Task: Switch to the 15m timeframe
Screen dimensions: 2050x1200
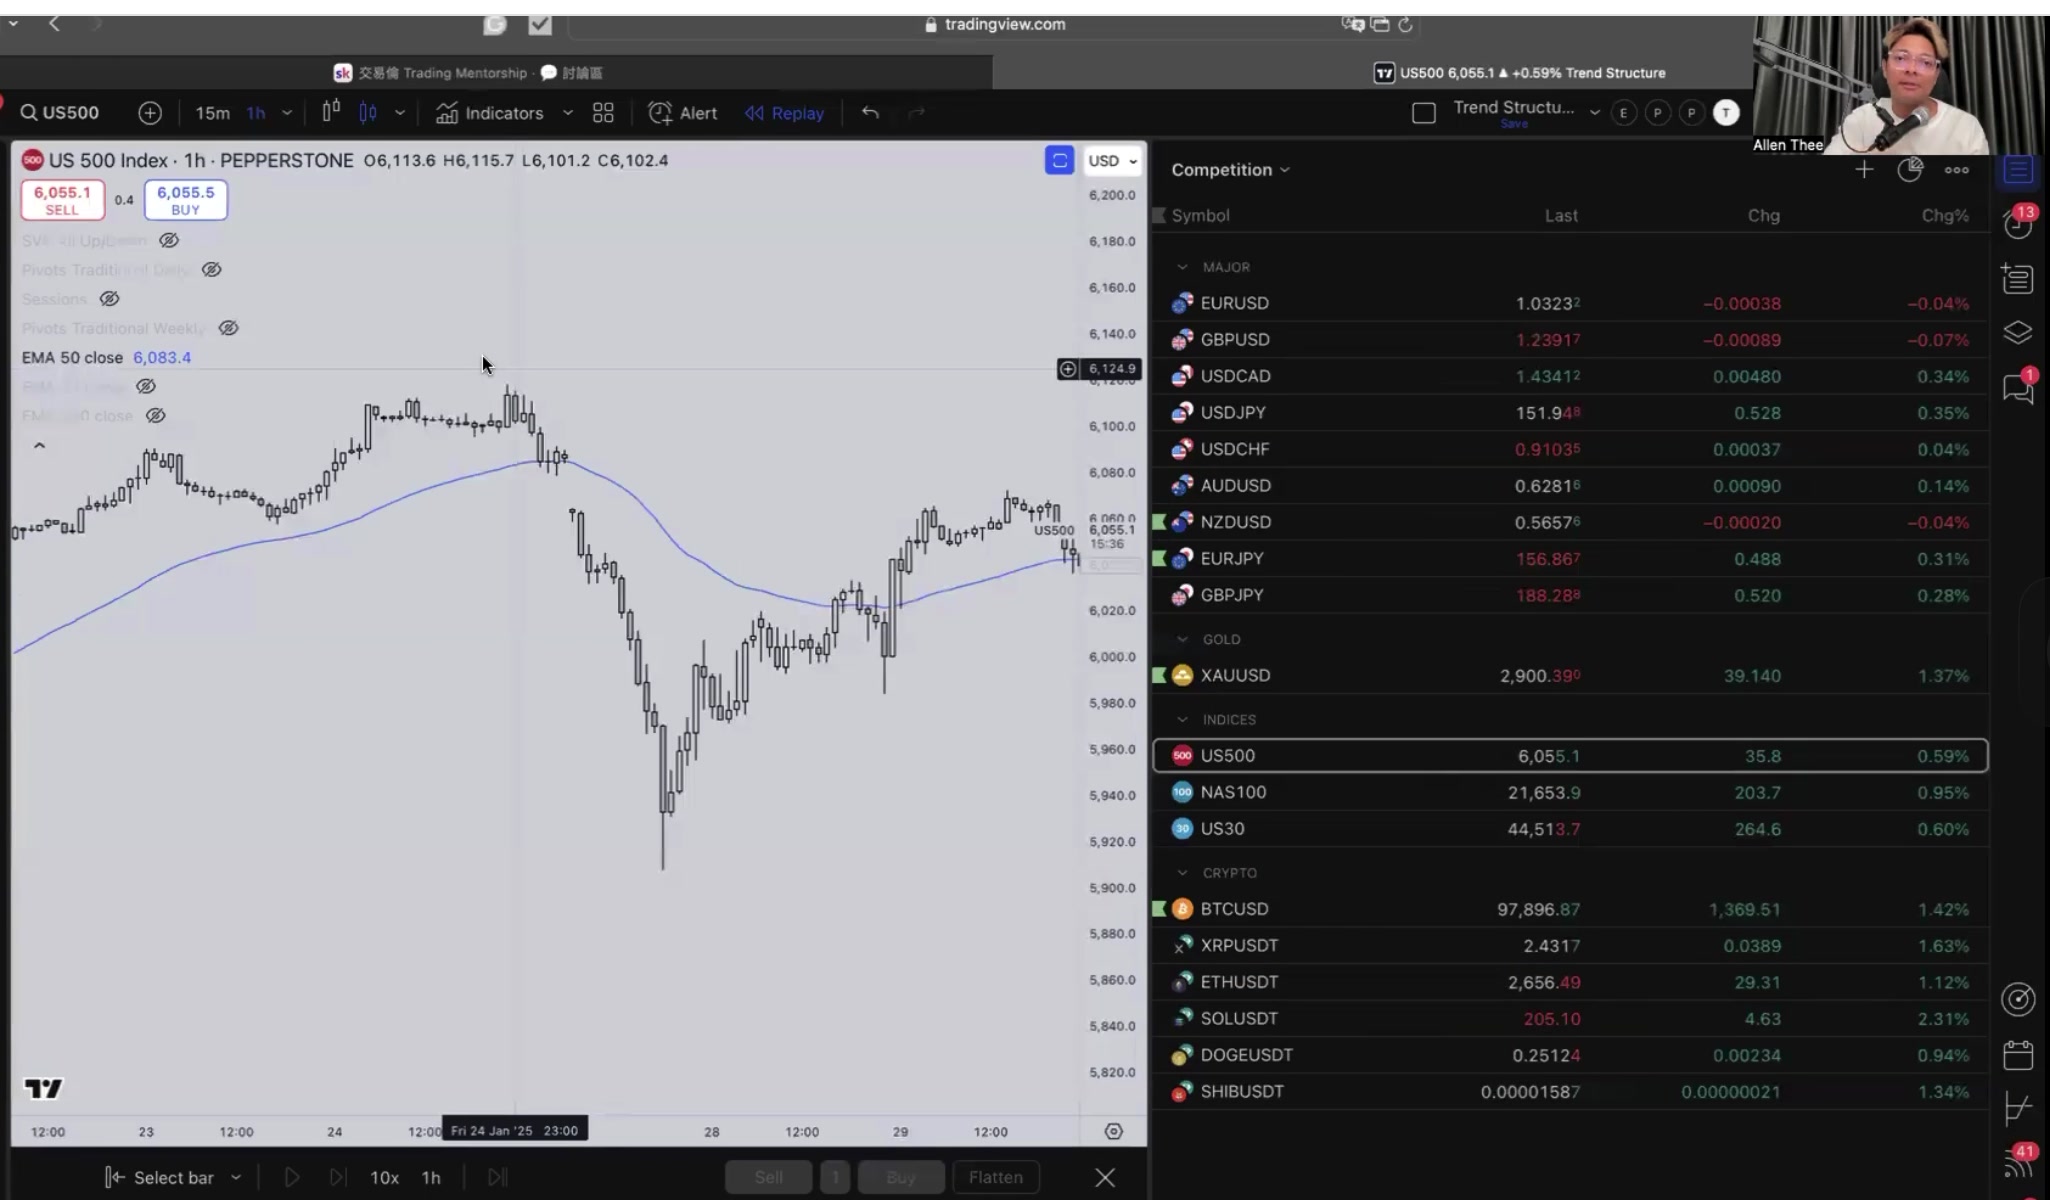Action: pos(212,113)
